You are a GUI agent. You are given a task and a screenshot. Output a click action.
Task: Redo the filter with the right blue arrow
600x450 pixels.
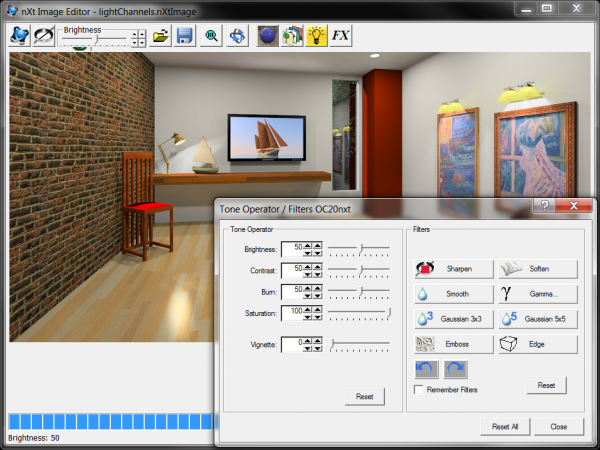pos(455,369)
